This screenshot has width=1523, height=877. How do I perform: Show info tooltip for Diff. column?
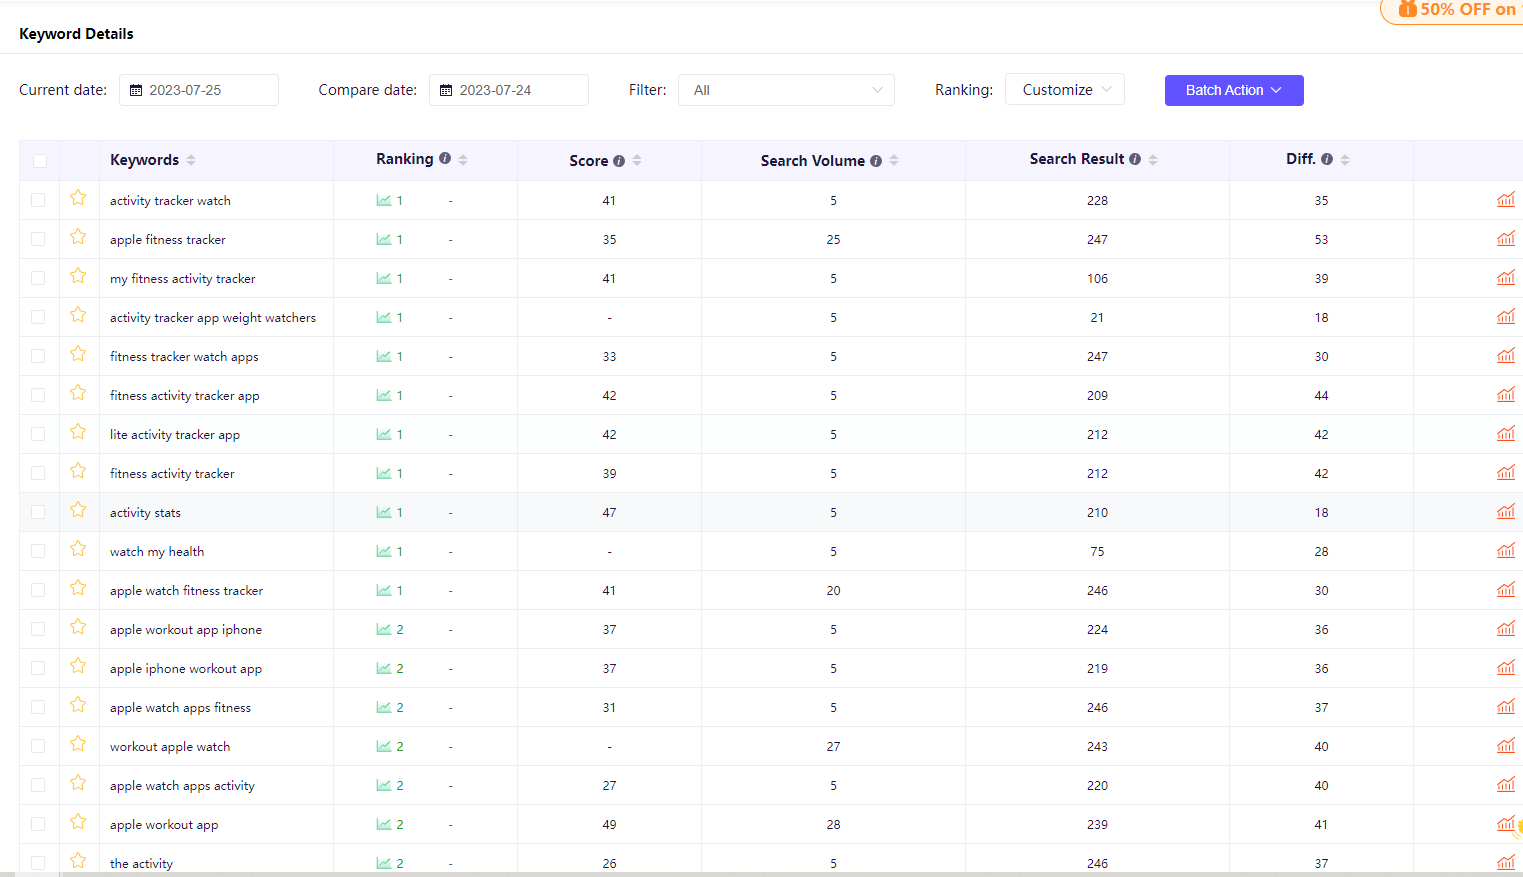pos(1327,159)
